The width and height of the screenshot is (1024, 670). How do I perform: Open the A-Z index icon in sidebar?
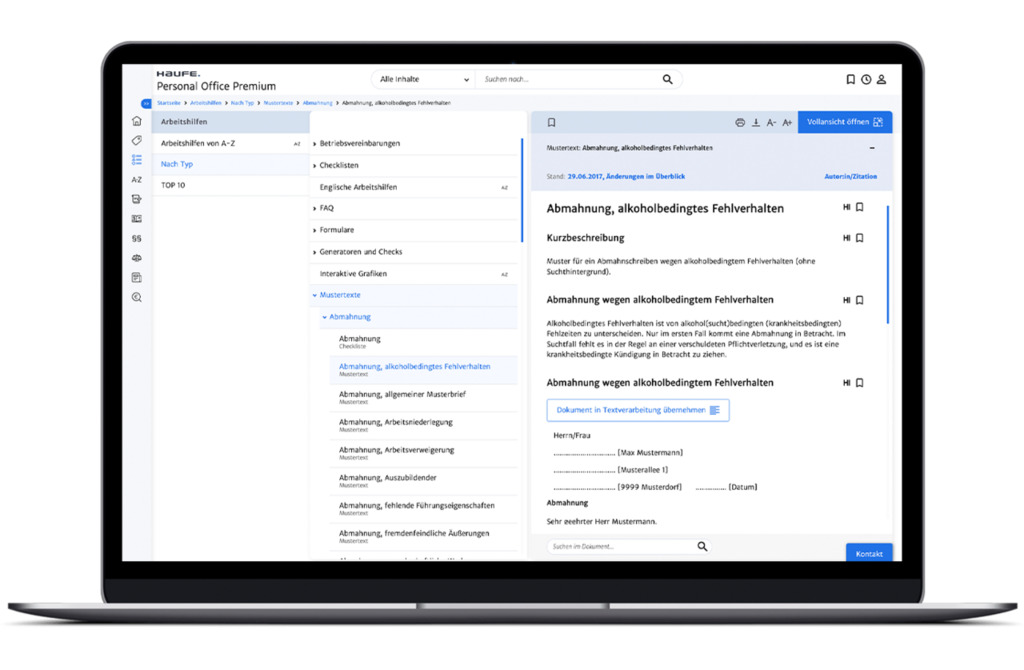click(x=137, y=180)
